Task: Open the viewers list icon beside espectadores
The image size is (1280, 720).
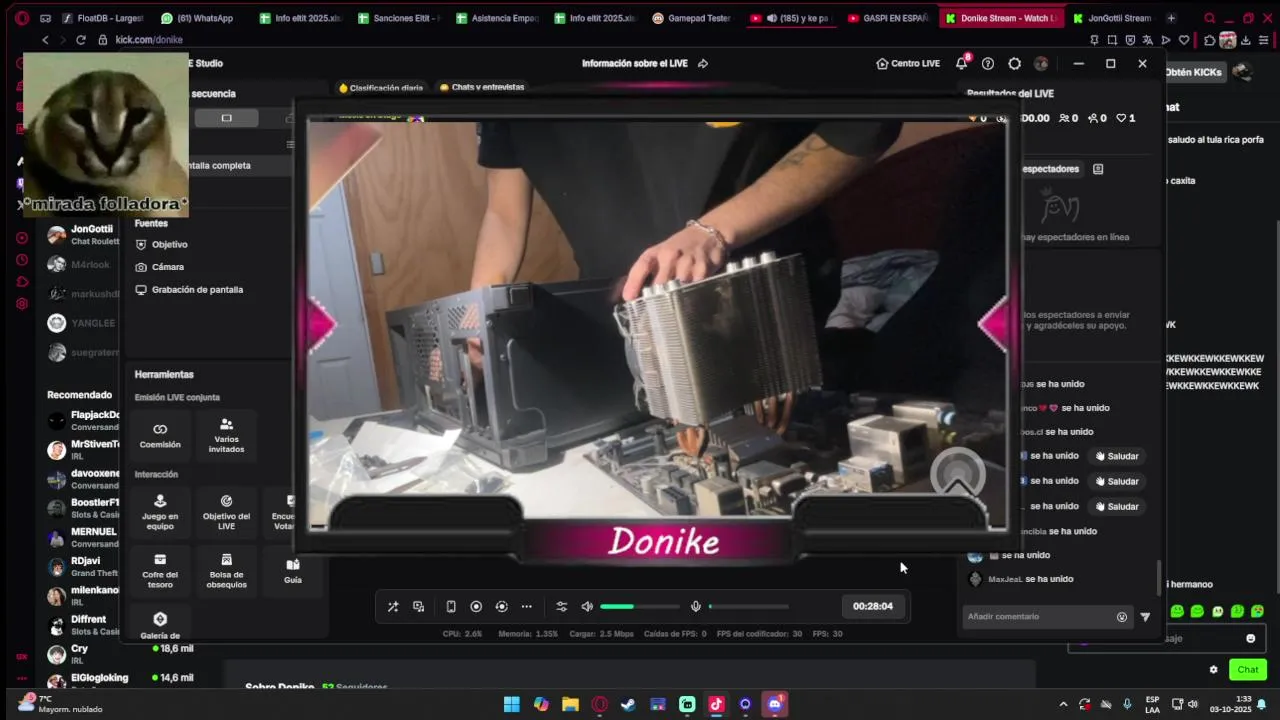Action: coord(1098,169)
